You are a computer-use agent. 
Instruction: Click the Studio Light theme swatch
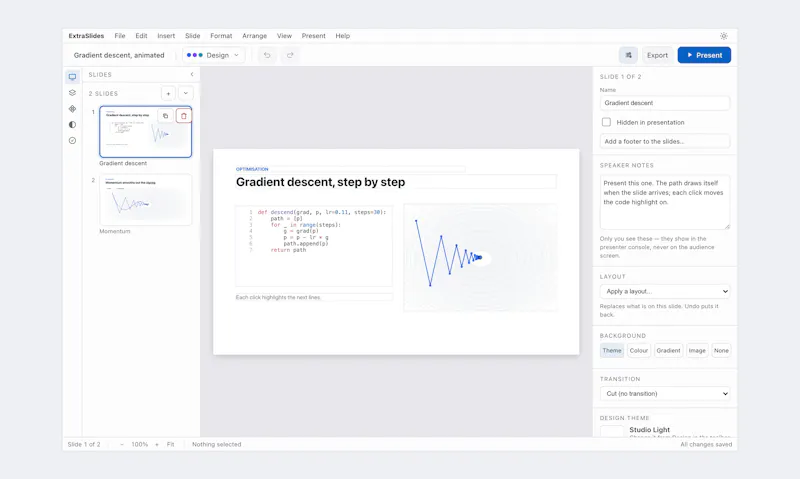(x=612, y=432)
